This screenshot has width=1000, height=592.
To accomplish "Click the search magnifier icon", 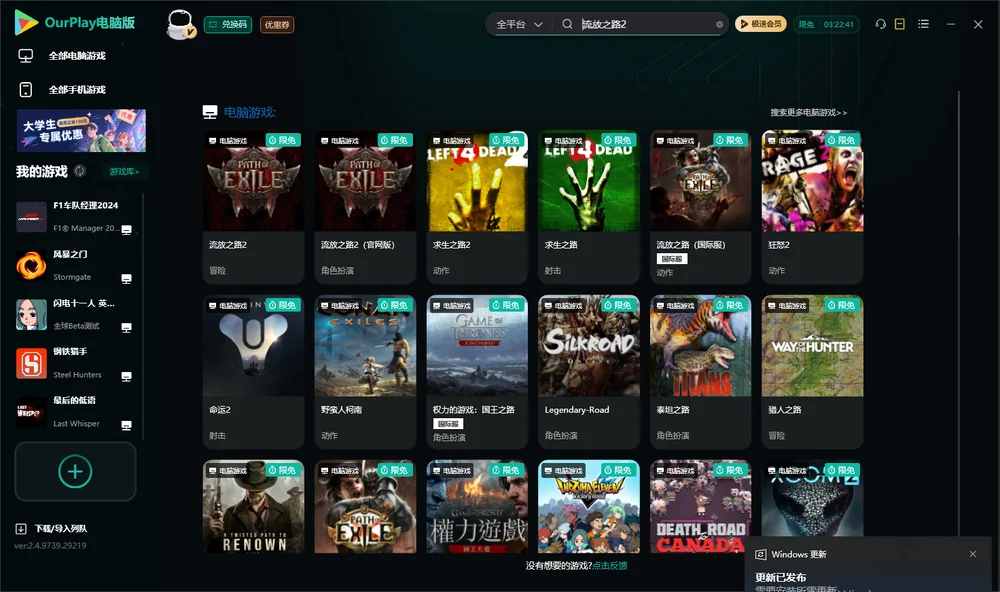I will 567,24.
